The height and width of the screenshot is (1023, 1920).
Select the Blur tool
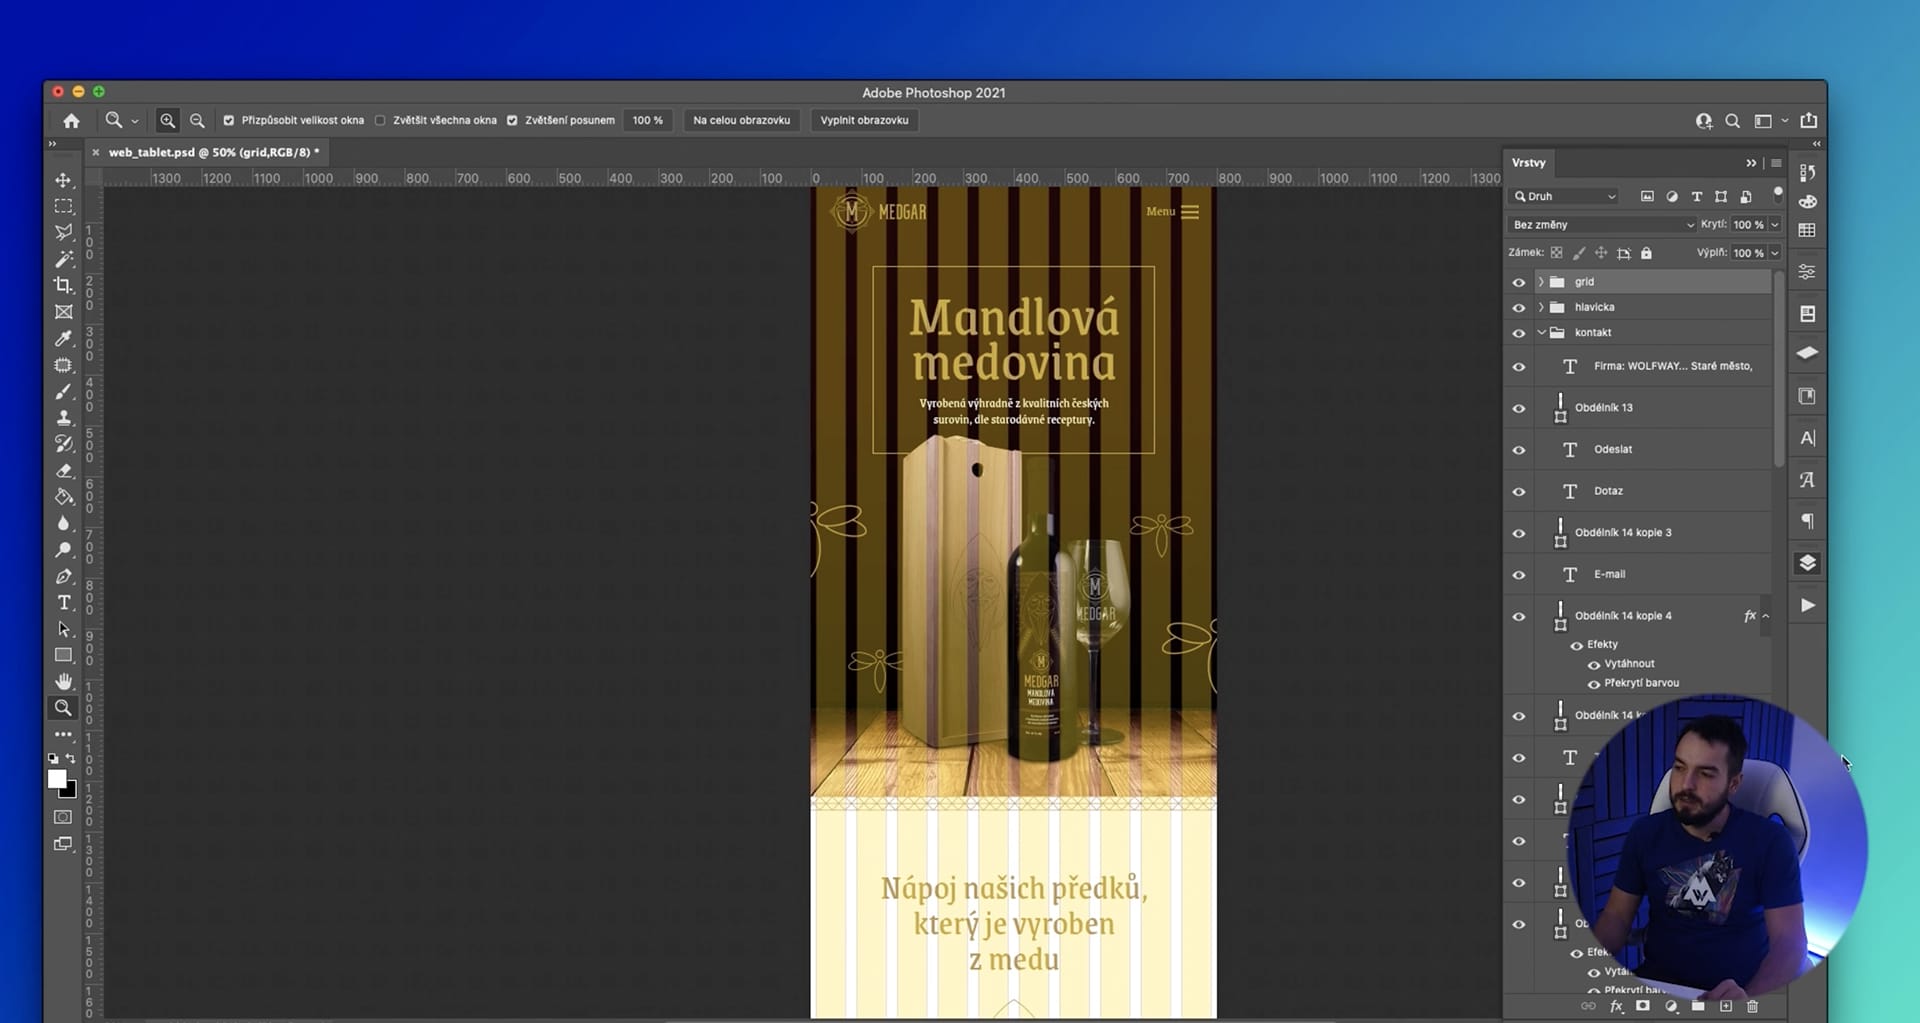[x=63, y=523]
